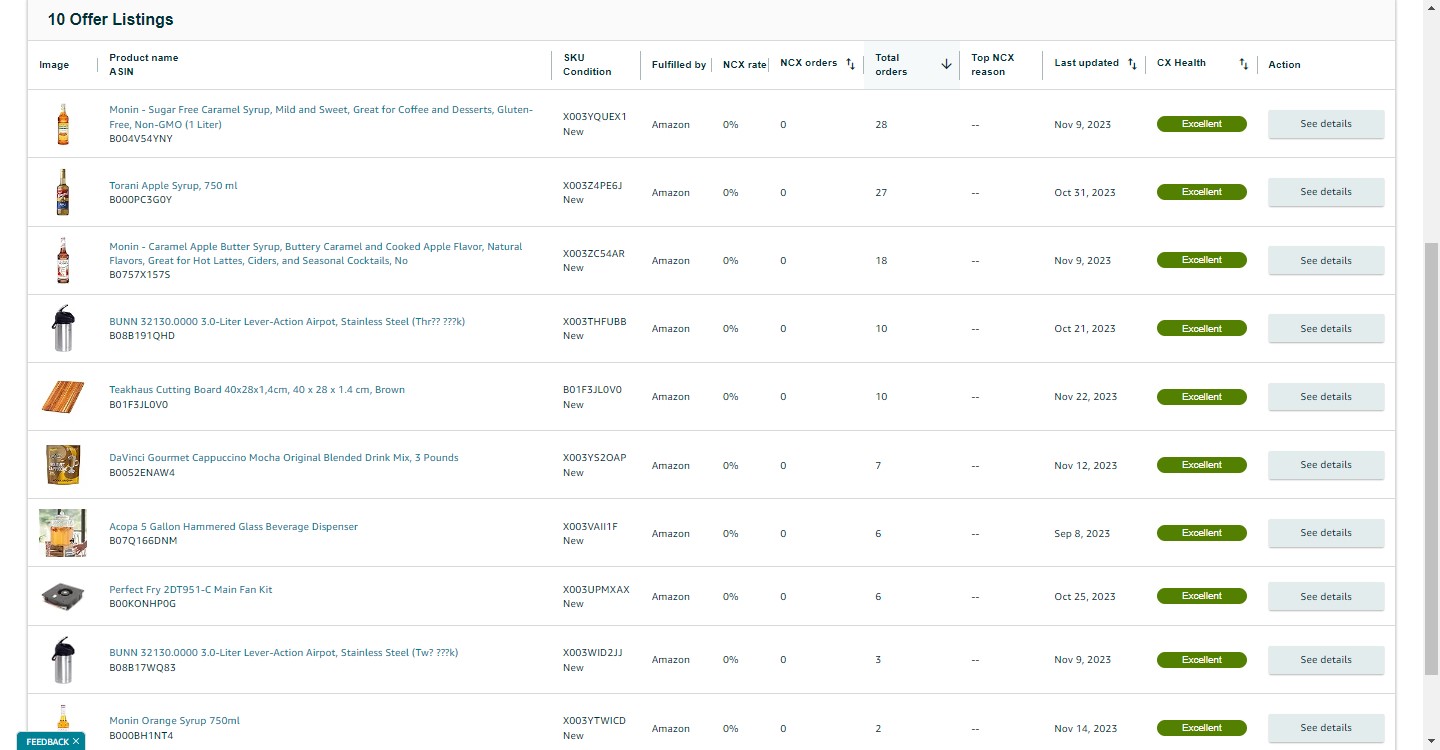Screen dimensions: 1440x750
Task: Select the SKU X003YQUEX1 cell
Action: pos(595,117)
